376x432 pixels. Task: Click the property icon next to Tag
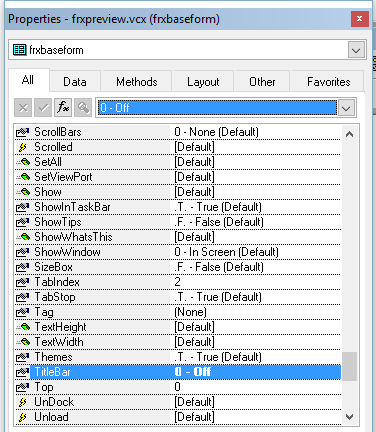coord(22,312)
